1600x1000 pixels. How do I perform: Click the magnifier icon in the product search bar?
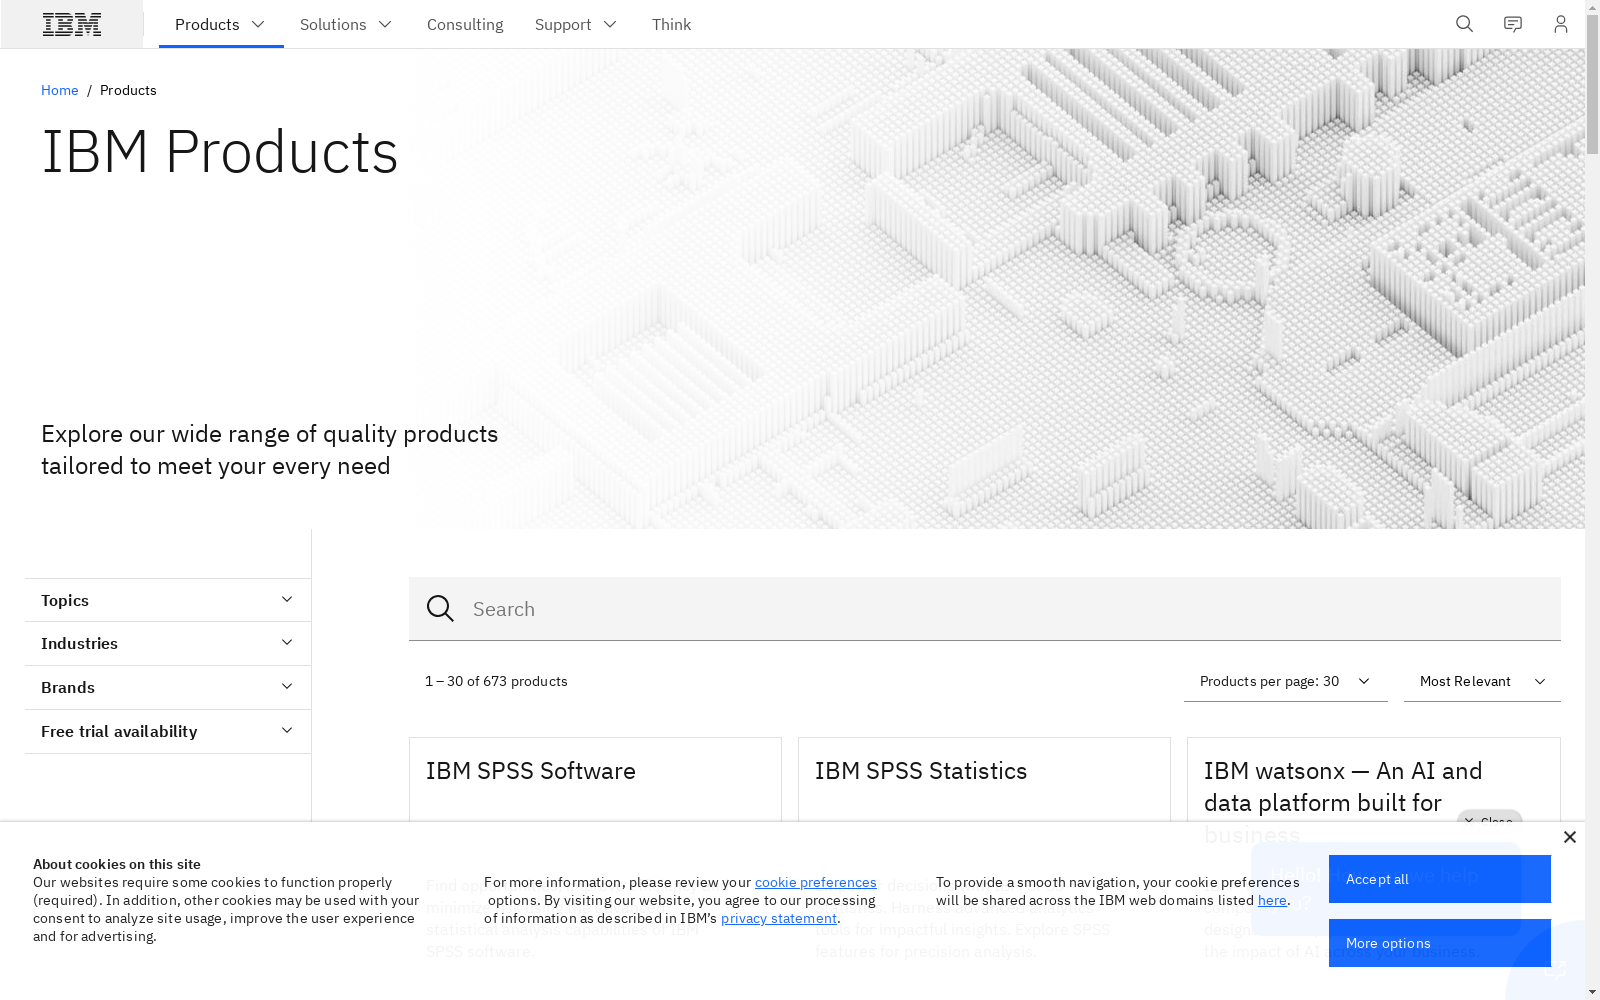[440, 609]
